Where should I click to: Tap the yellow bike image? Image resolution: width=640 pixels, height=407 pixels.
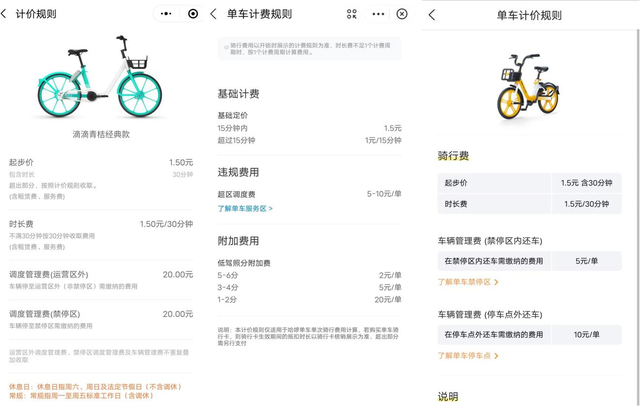528,86
